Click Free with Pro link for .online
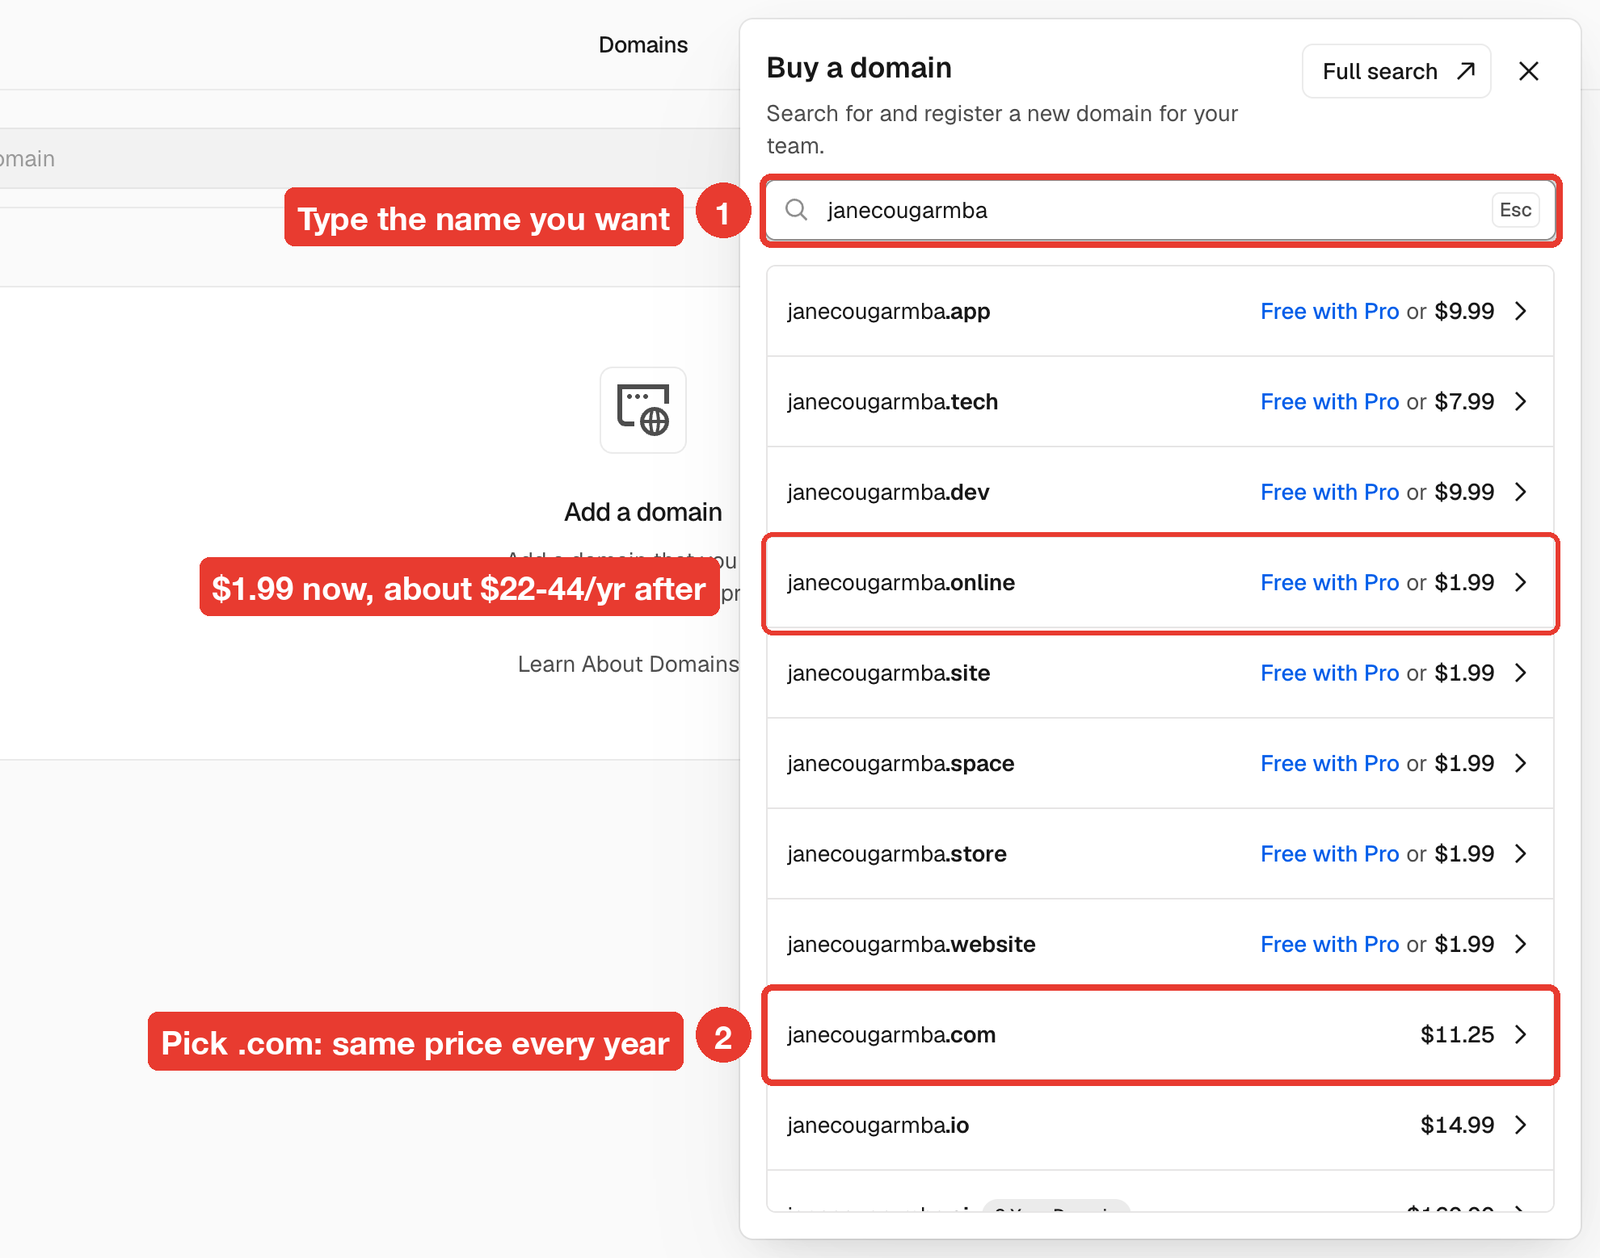1600x1258 pixels. 1329,583
